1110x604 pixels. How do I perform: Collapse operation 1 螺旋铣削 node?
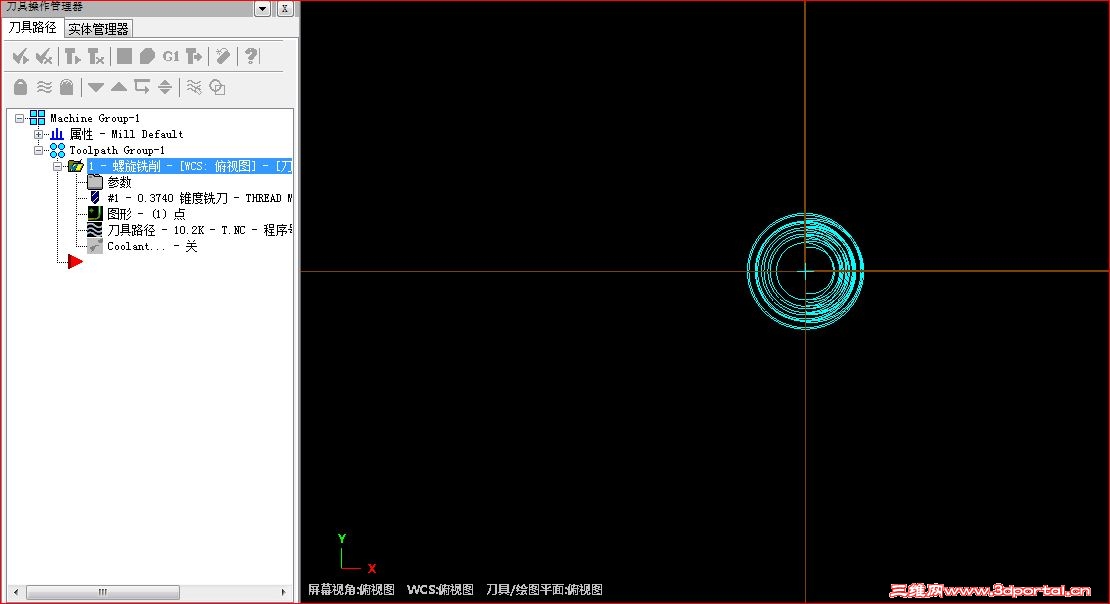click(57, 166)
